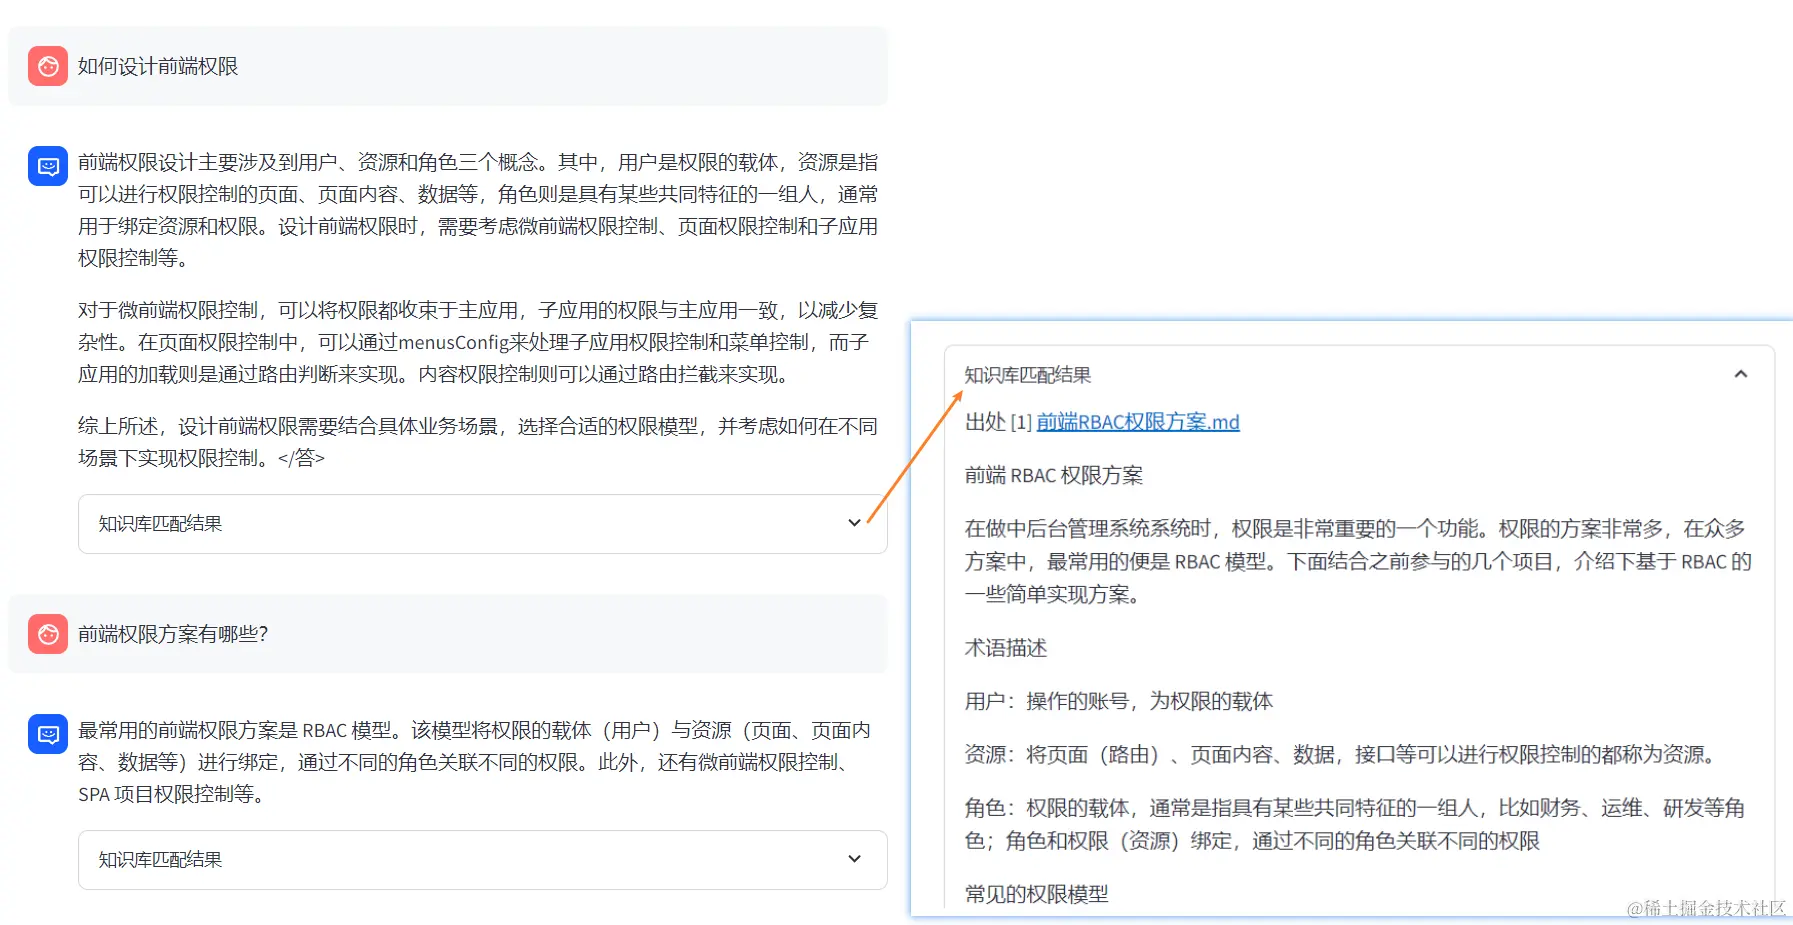Expand 知识库匹配结果 under the second answer
Viewport: 1793px width, 925px height.
(x=482, y=860)
